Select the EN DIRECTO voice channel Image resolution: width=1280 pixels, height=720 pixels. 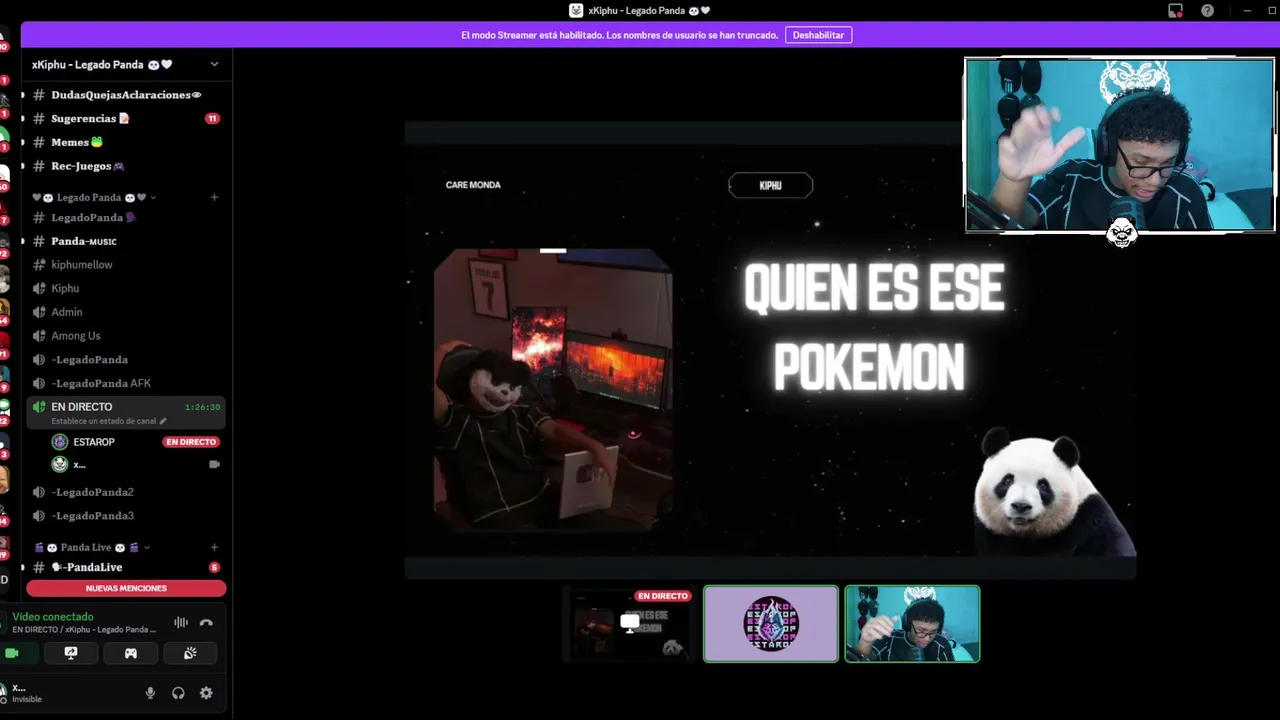tap(126, 412)
